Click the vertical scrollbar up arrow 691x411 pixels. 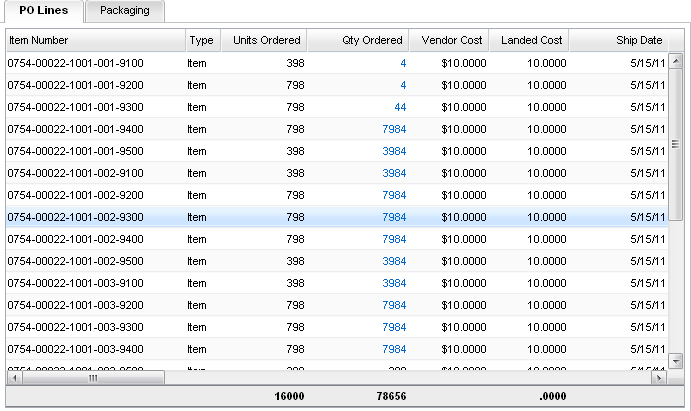point(675,37)
